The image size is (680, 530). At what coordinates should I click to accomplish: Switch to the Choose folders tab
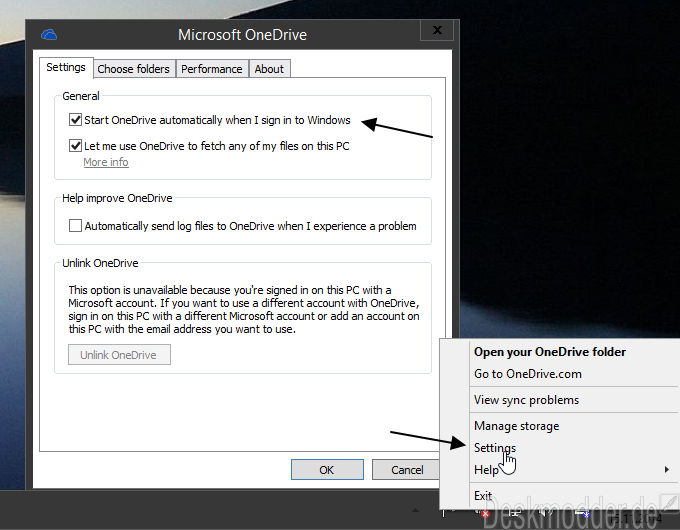[x=134, y=69]
